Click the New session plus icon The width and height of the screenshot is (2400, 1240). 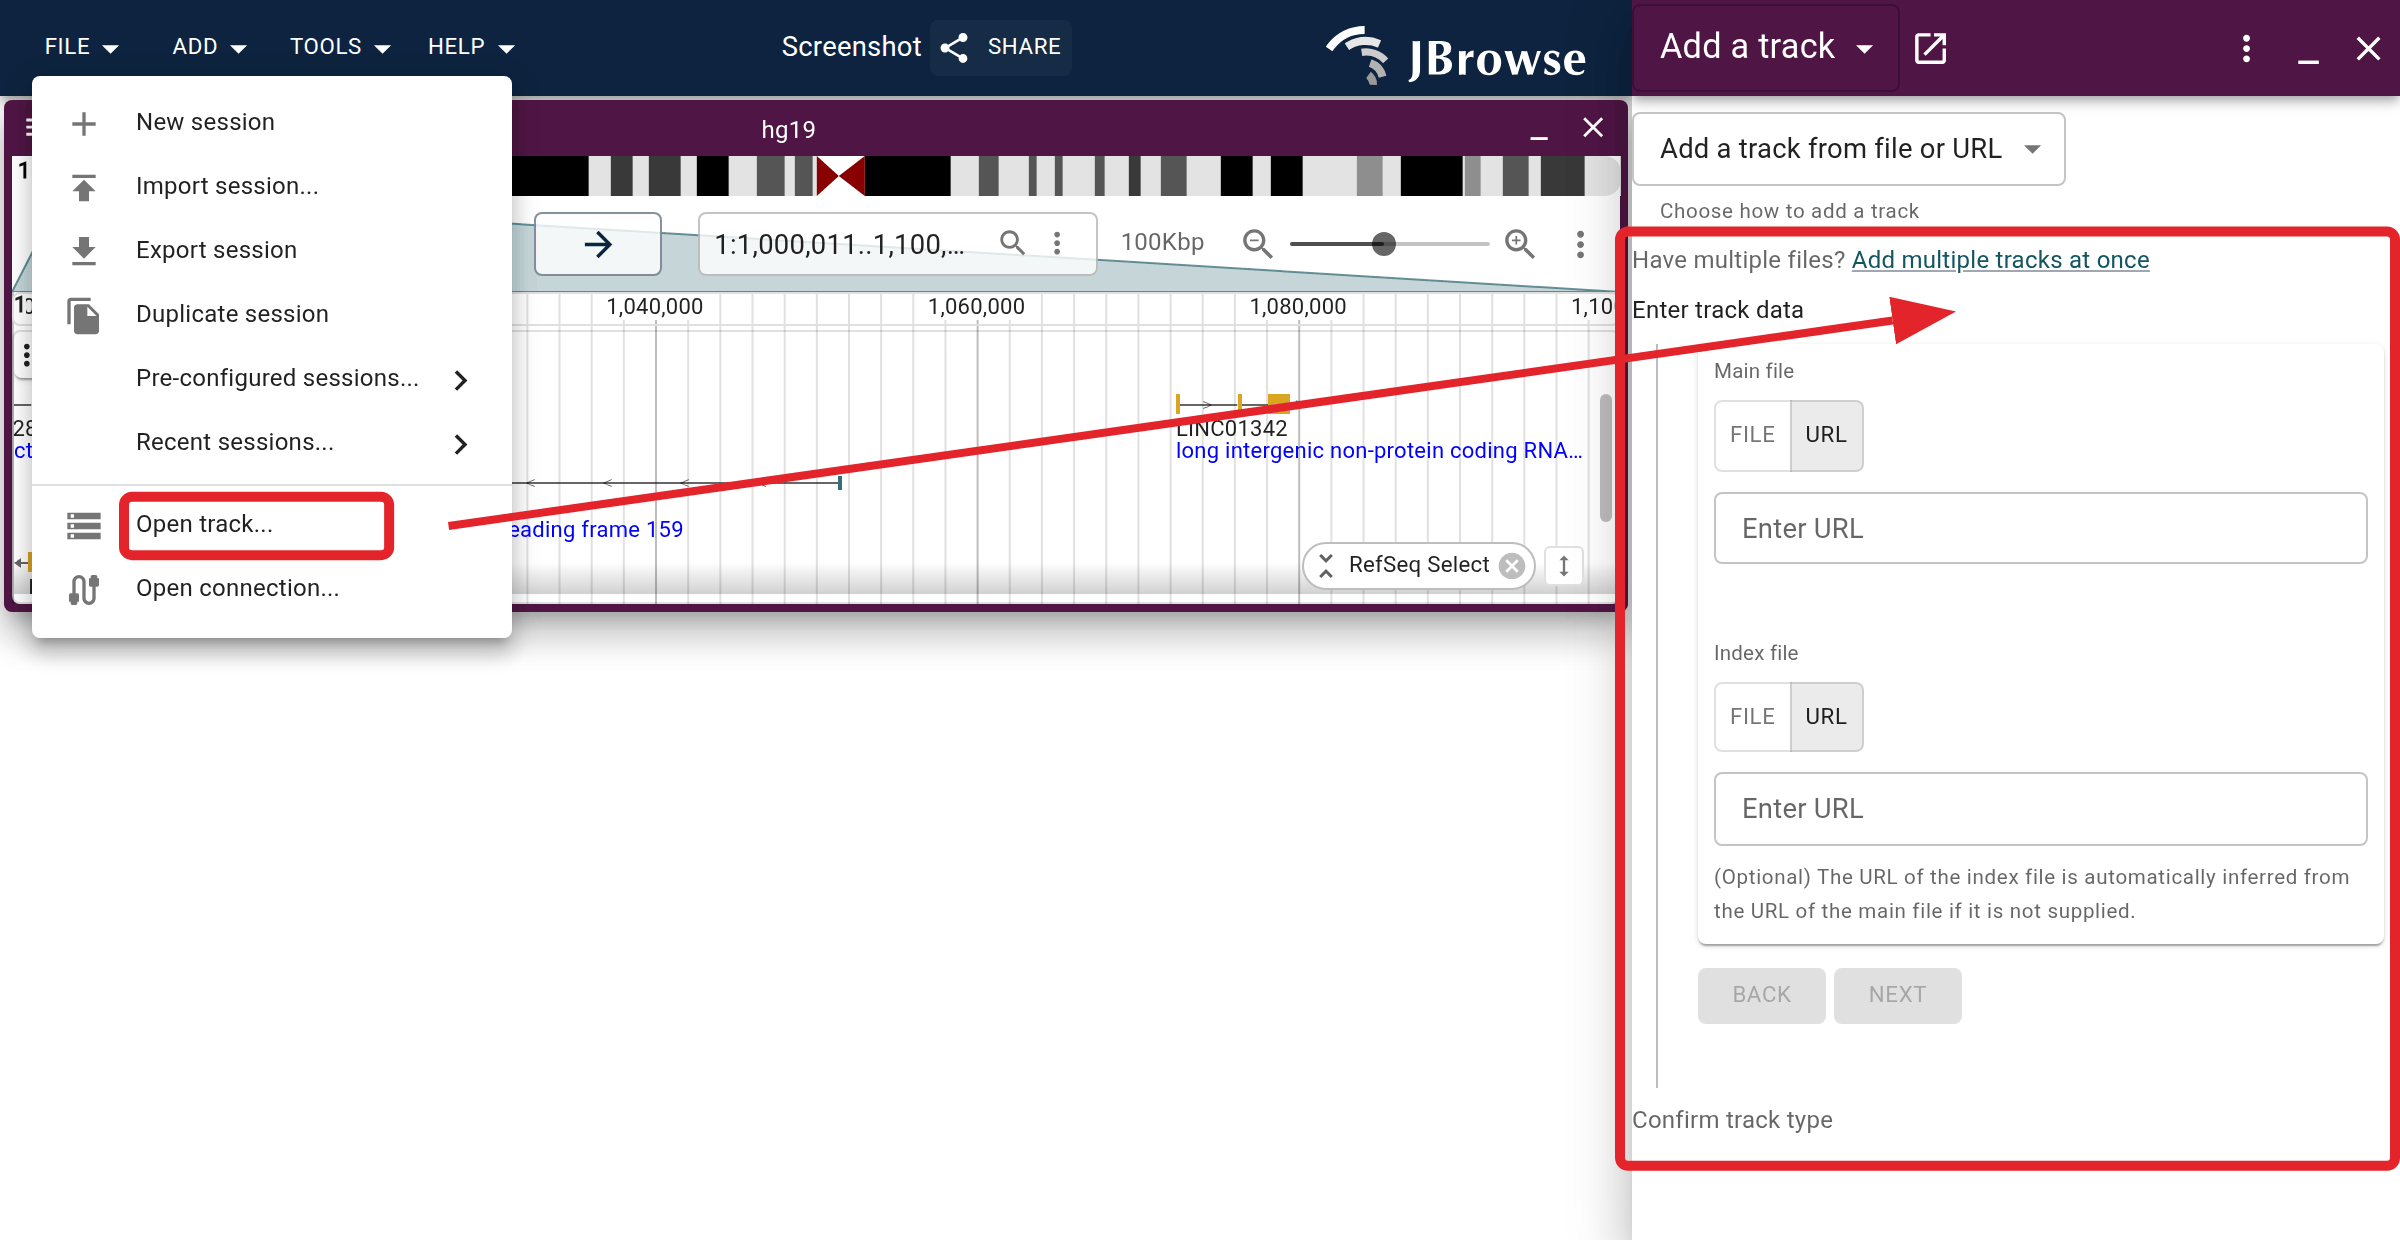coord(84,123)
